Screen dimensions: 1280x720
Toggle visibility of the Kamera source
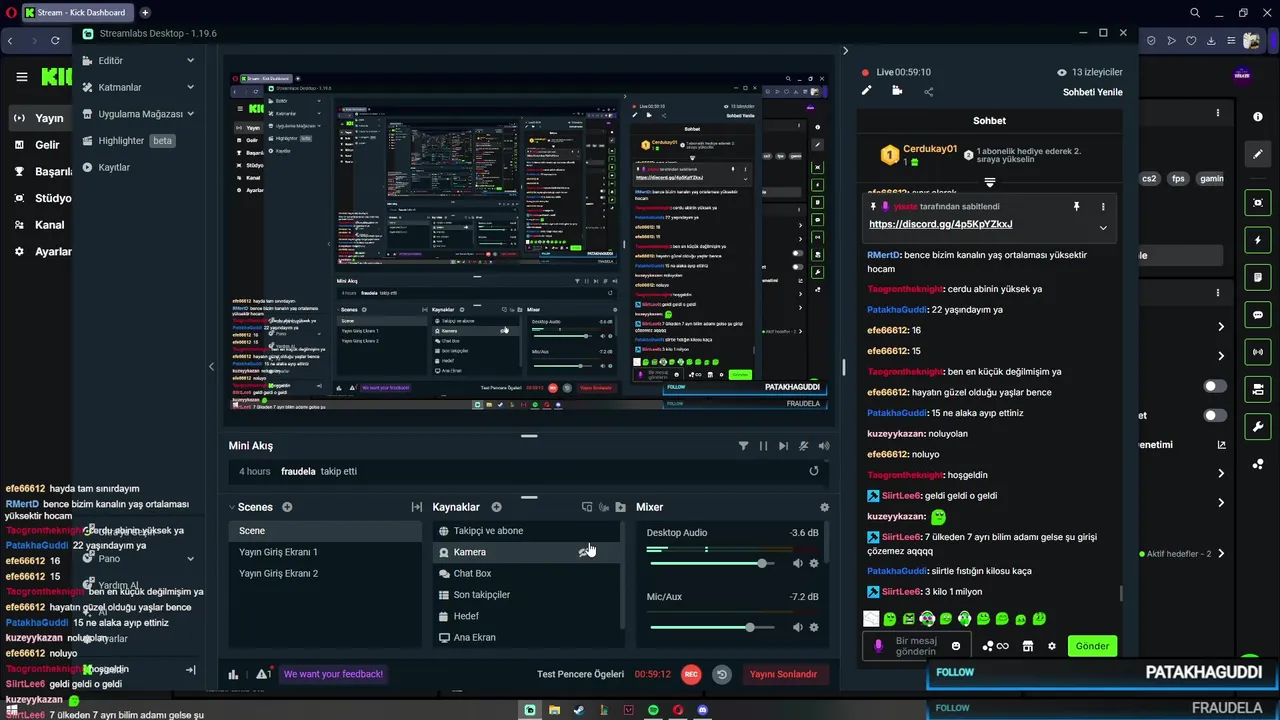tap(586, 552)
